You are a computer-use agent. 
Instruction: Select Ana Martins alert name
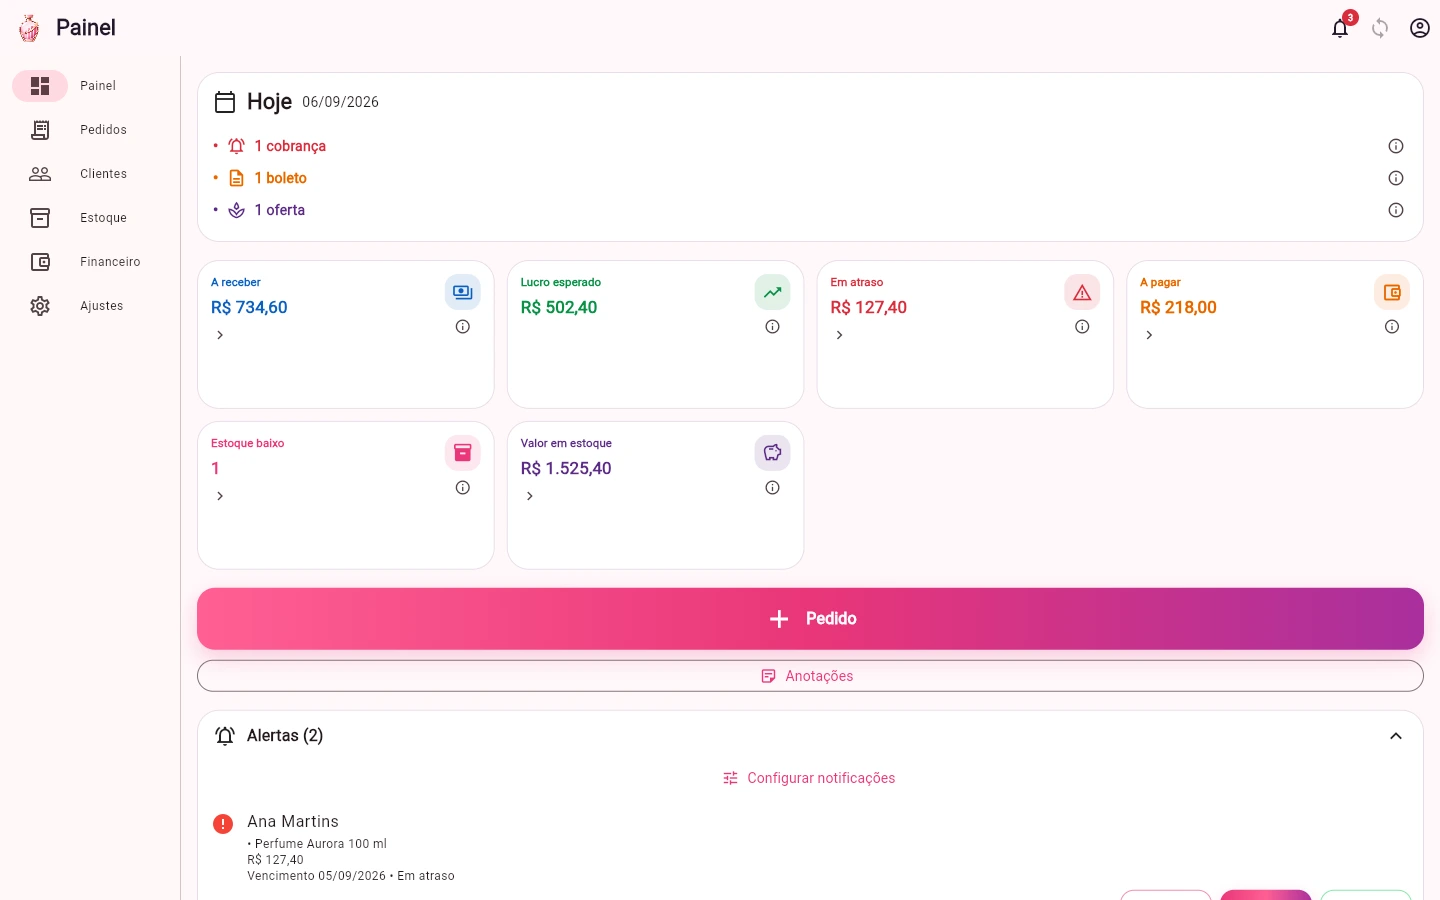(293, 821)
